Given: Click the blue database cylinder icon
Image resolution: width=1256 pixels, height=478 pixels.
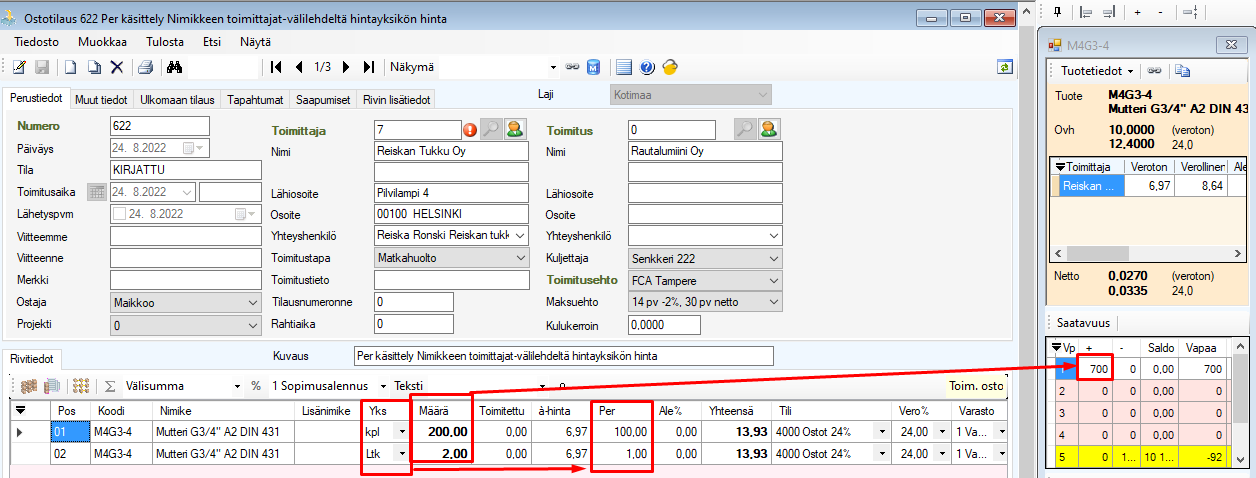Looking at the screenshot, I should [593, 67].
